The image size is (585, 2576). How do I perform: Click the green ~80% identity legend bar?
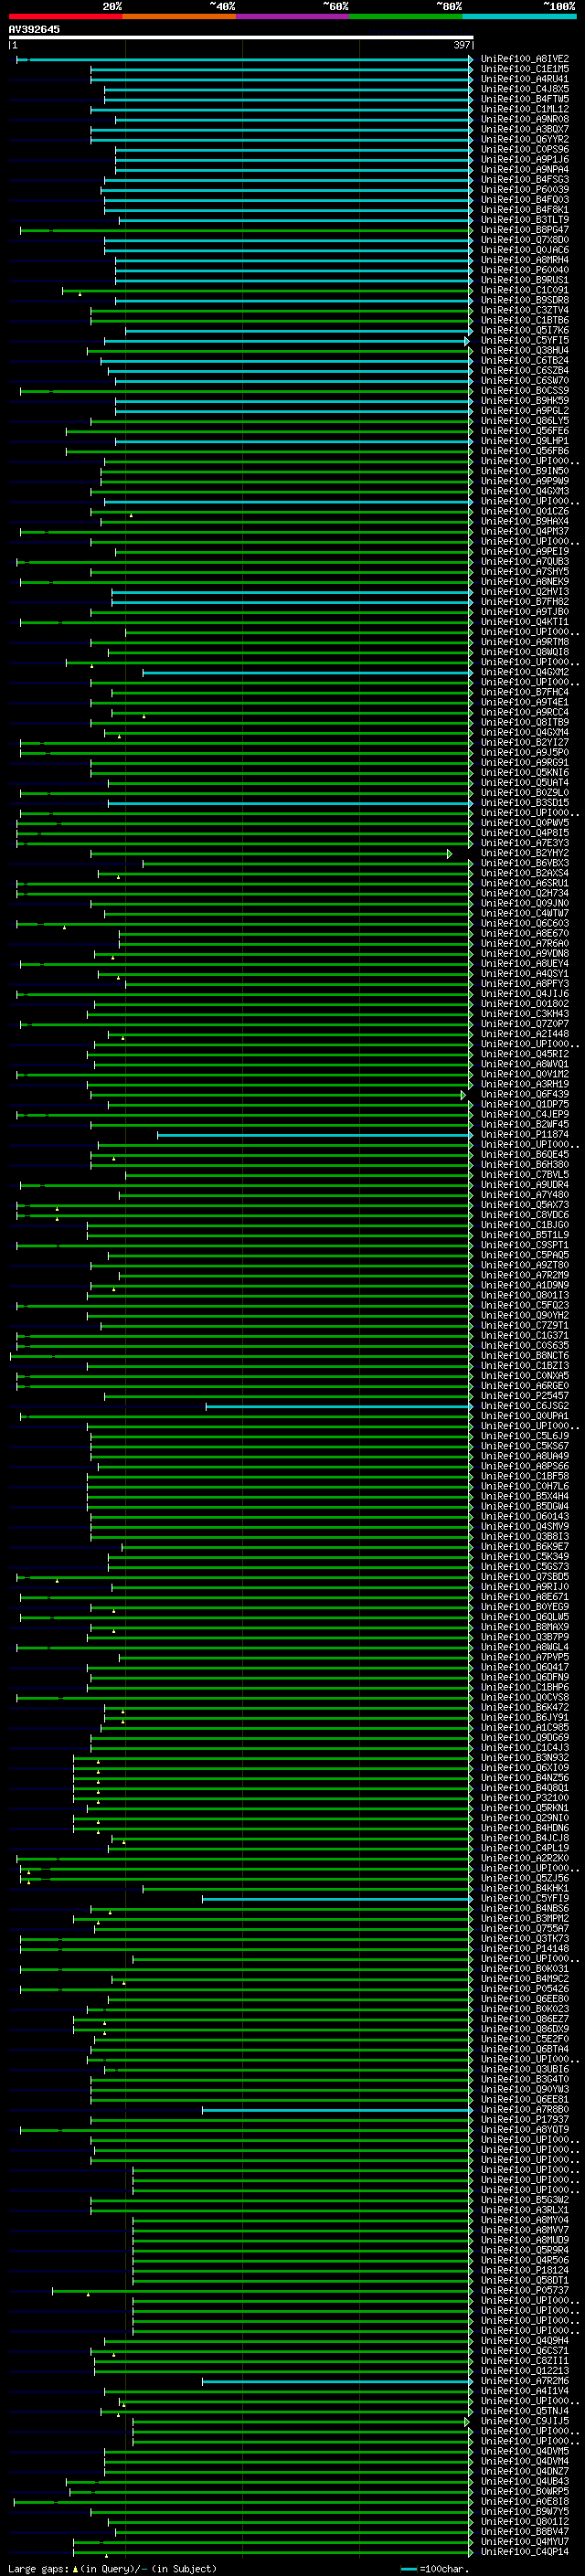click(x=406, y=16)
